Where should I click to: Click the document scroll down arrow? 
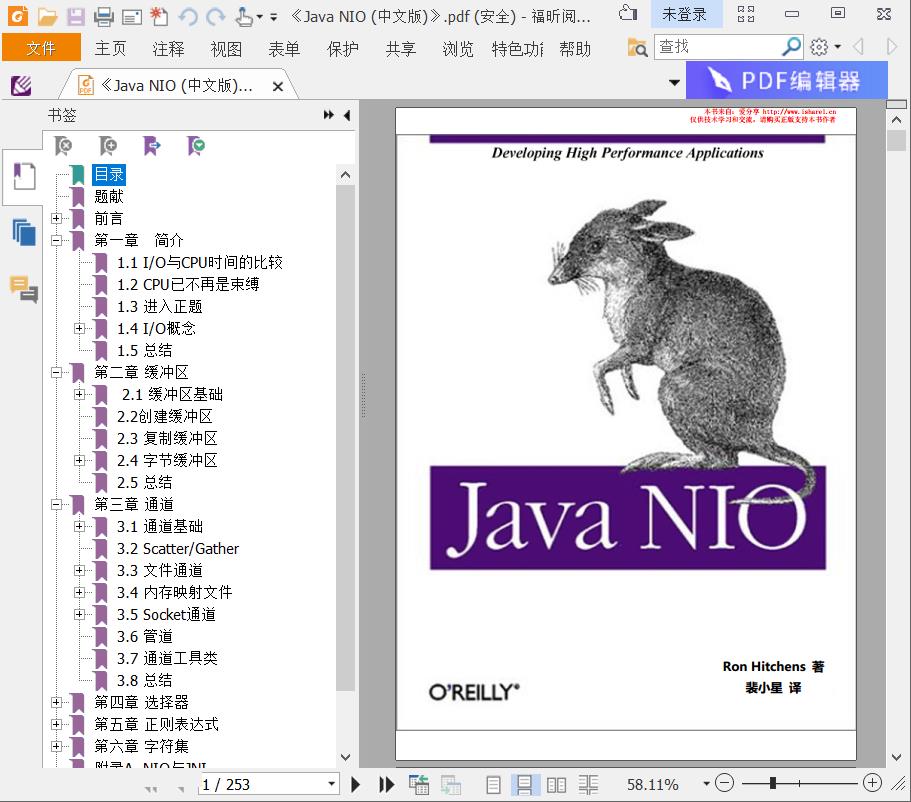[x=896, y=757]
